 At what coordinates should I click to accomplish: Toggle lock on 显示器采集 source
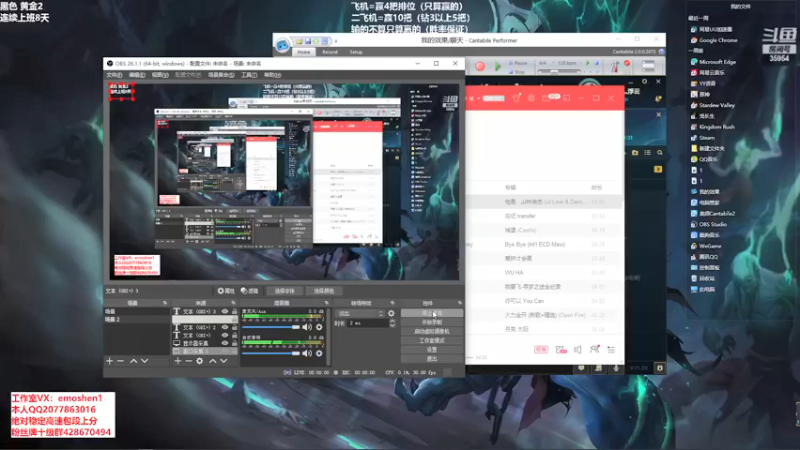point(234,343)
